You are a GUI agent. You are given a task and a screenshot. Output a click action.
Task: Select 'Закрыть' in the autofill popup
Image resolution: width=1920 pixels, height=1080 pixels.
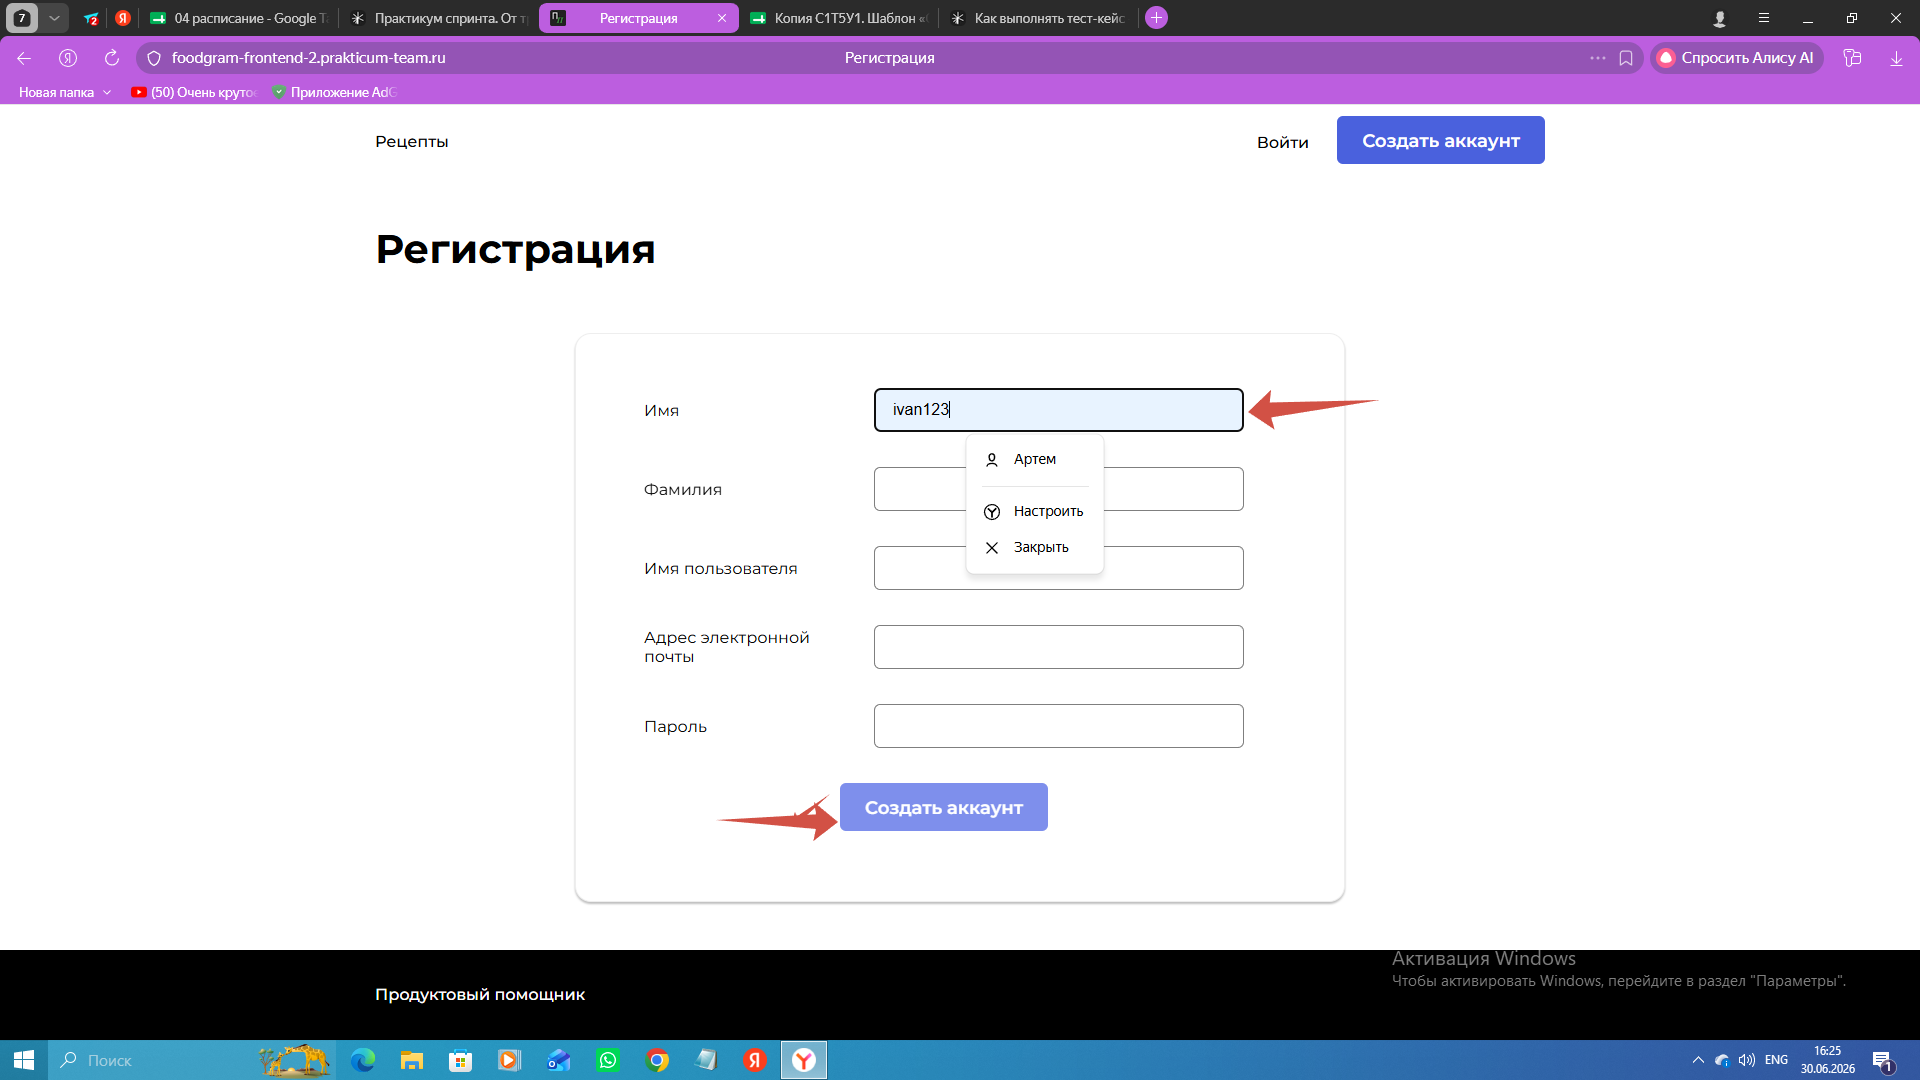(x=1035, y=547)
